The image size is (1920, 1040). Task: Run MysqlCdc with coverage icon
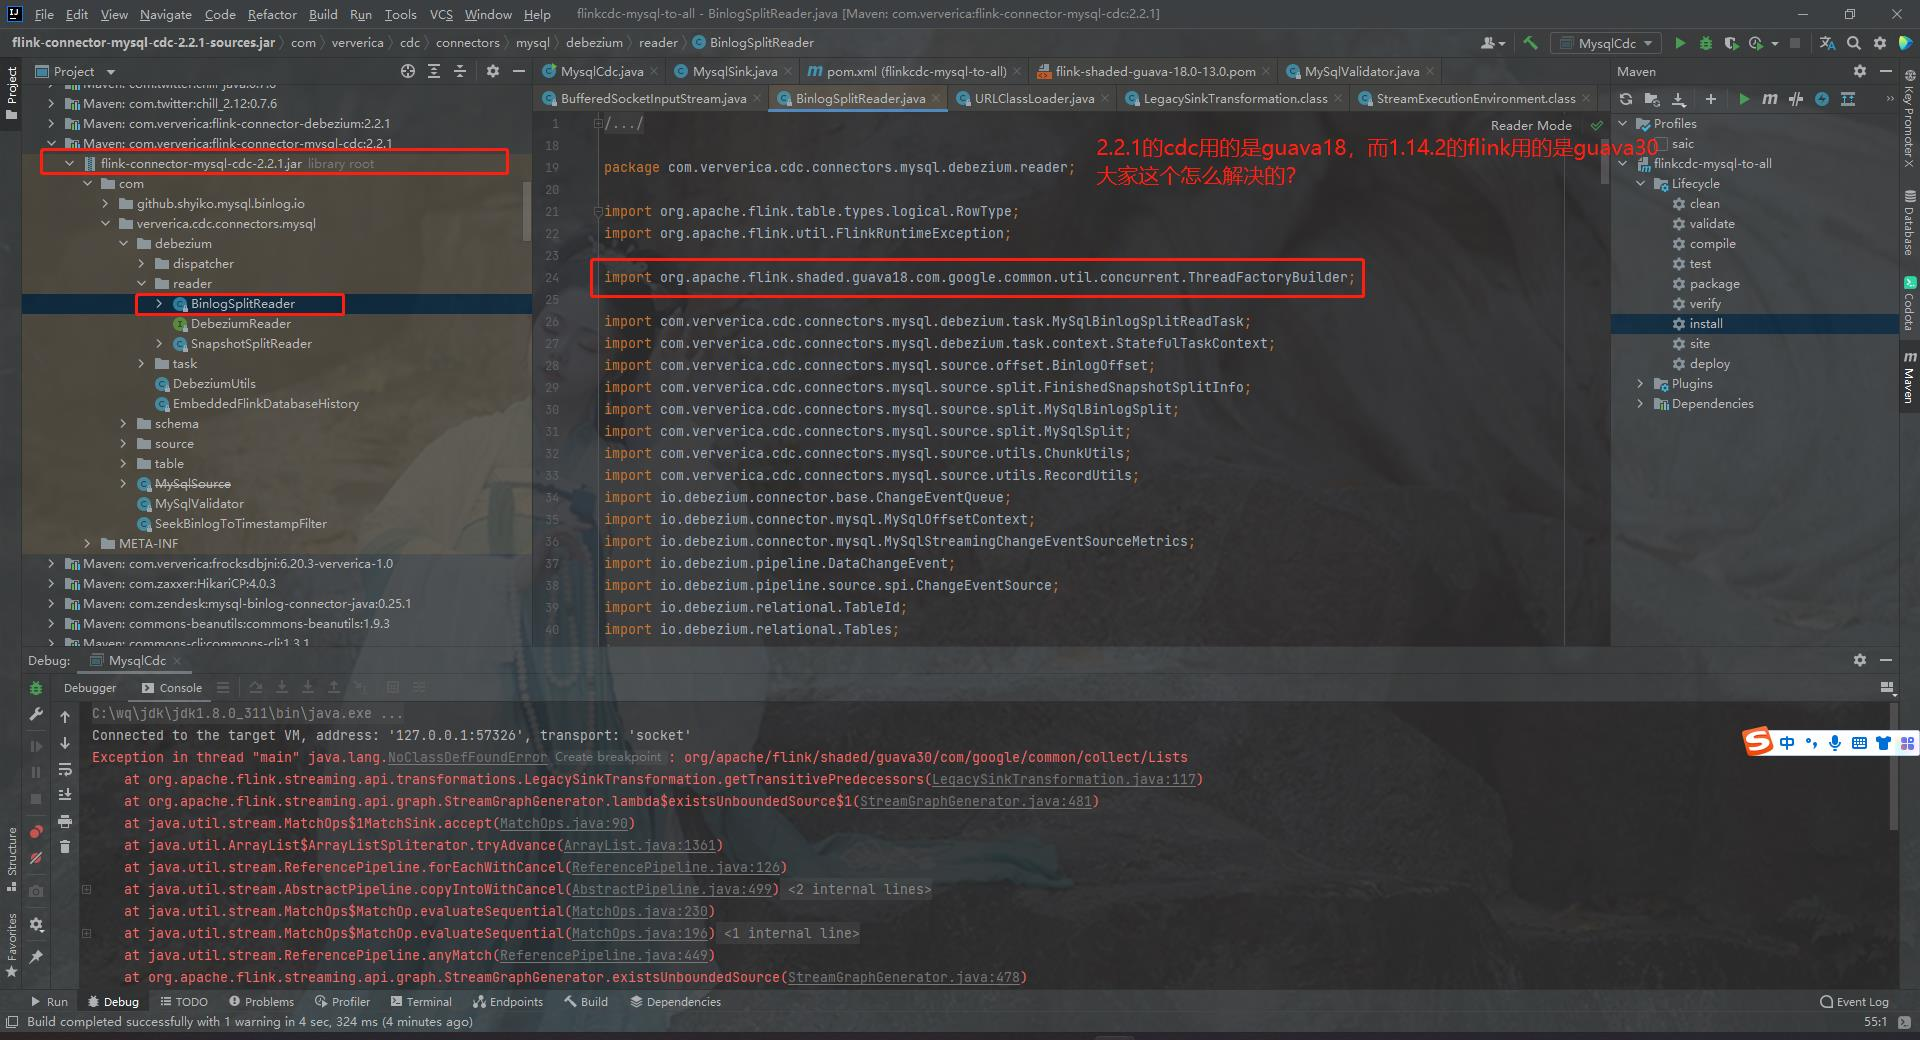(1731, 43)
